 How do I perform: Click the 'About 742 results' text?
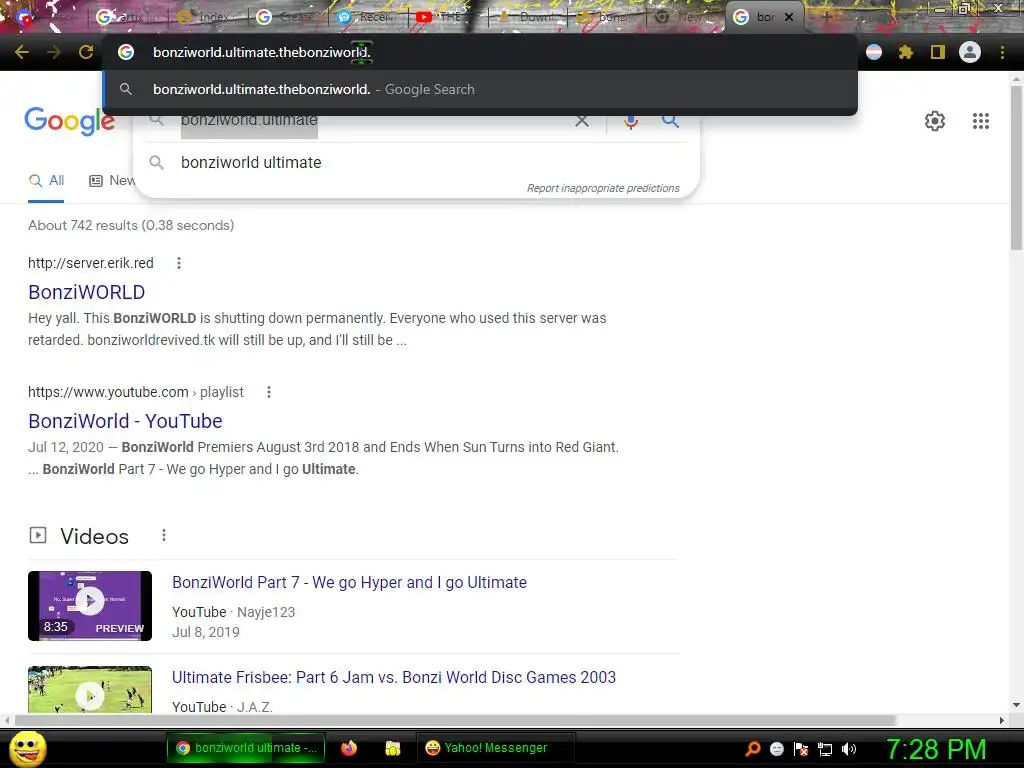pyautogui.click(x=131, y=225)
